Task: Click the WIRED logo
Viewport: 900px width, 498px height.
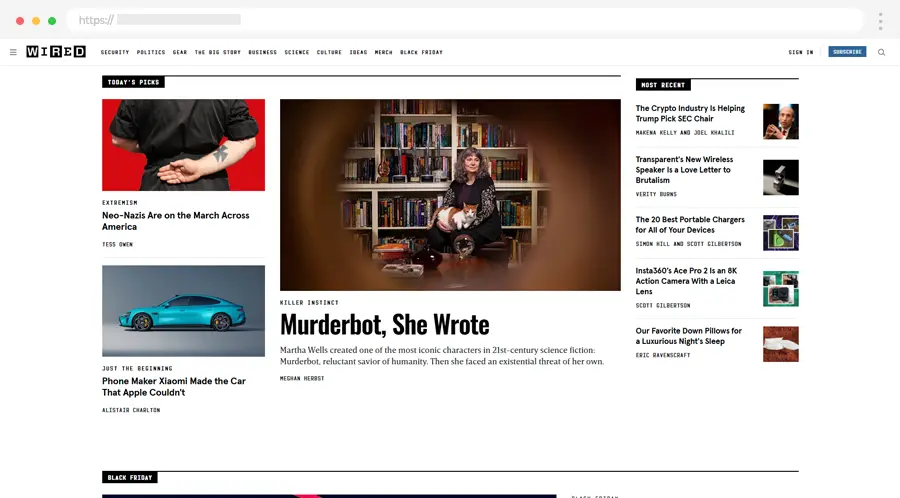Action: pos(56,52)
